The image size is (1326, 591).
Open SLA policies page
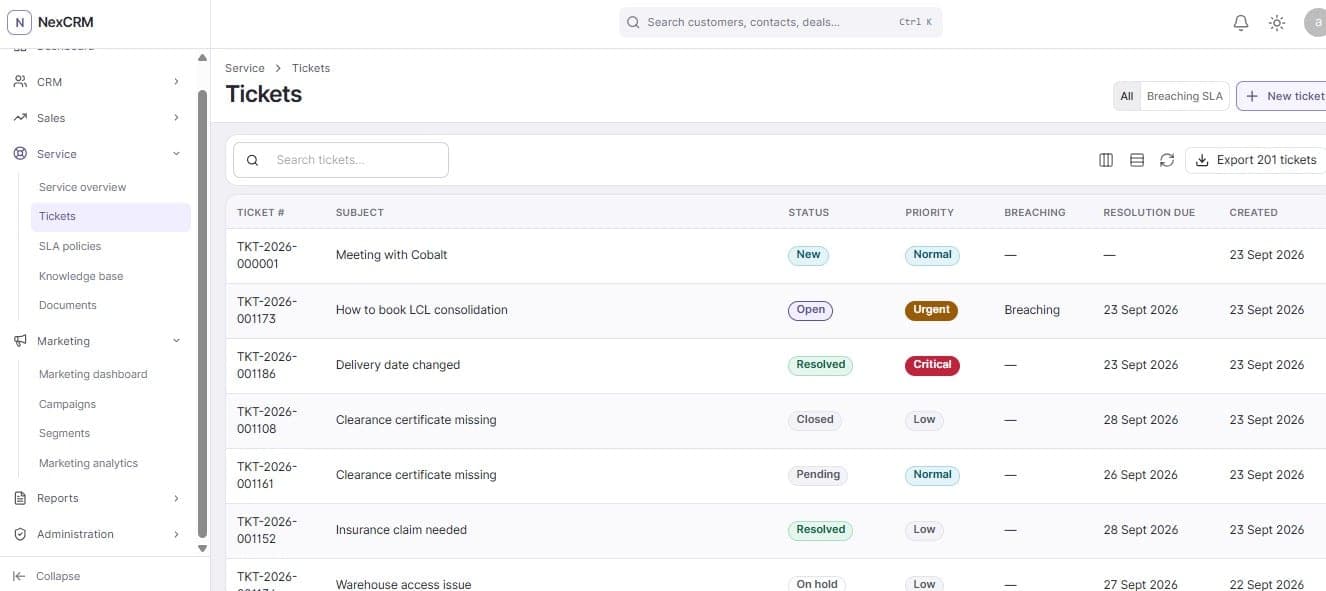pyautogui.click(x=110, y=246)
